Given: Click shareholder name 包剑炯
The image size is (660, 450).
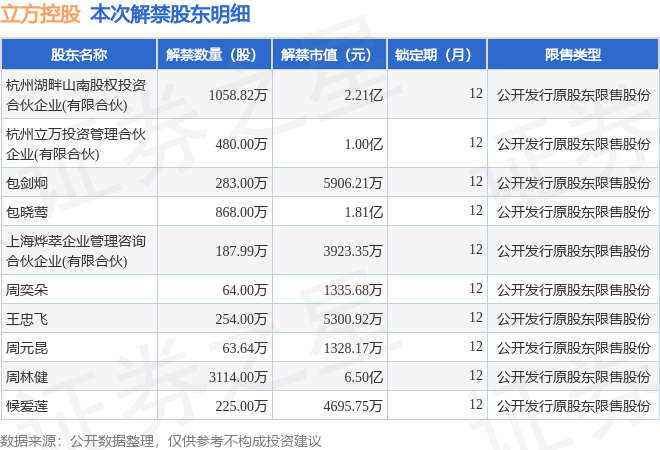Looking at the screenshot, I should pos(27,183).
